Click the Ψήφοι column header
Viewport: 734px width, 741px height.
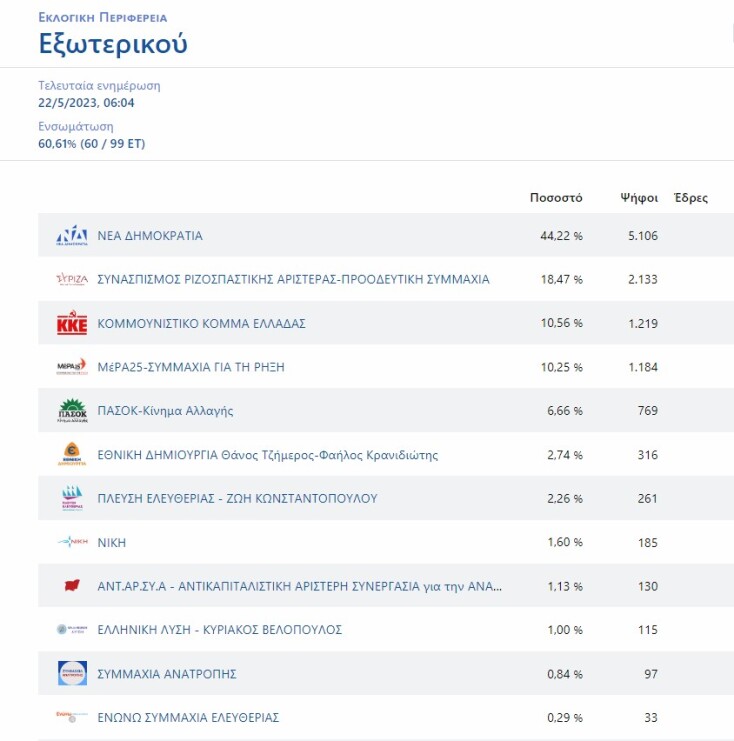[x=639, y=198]
